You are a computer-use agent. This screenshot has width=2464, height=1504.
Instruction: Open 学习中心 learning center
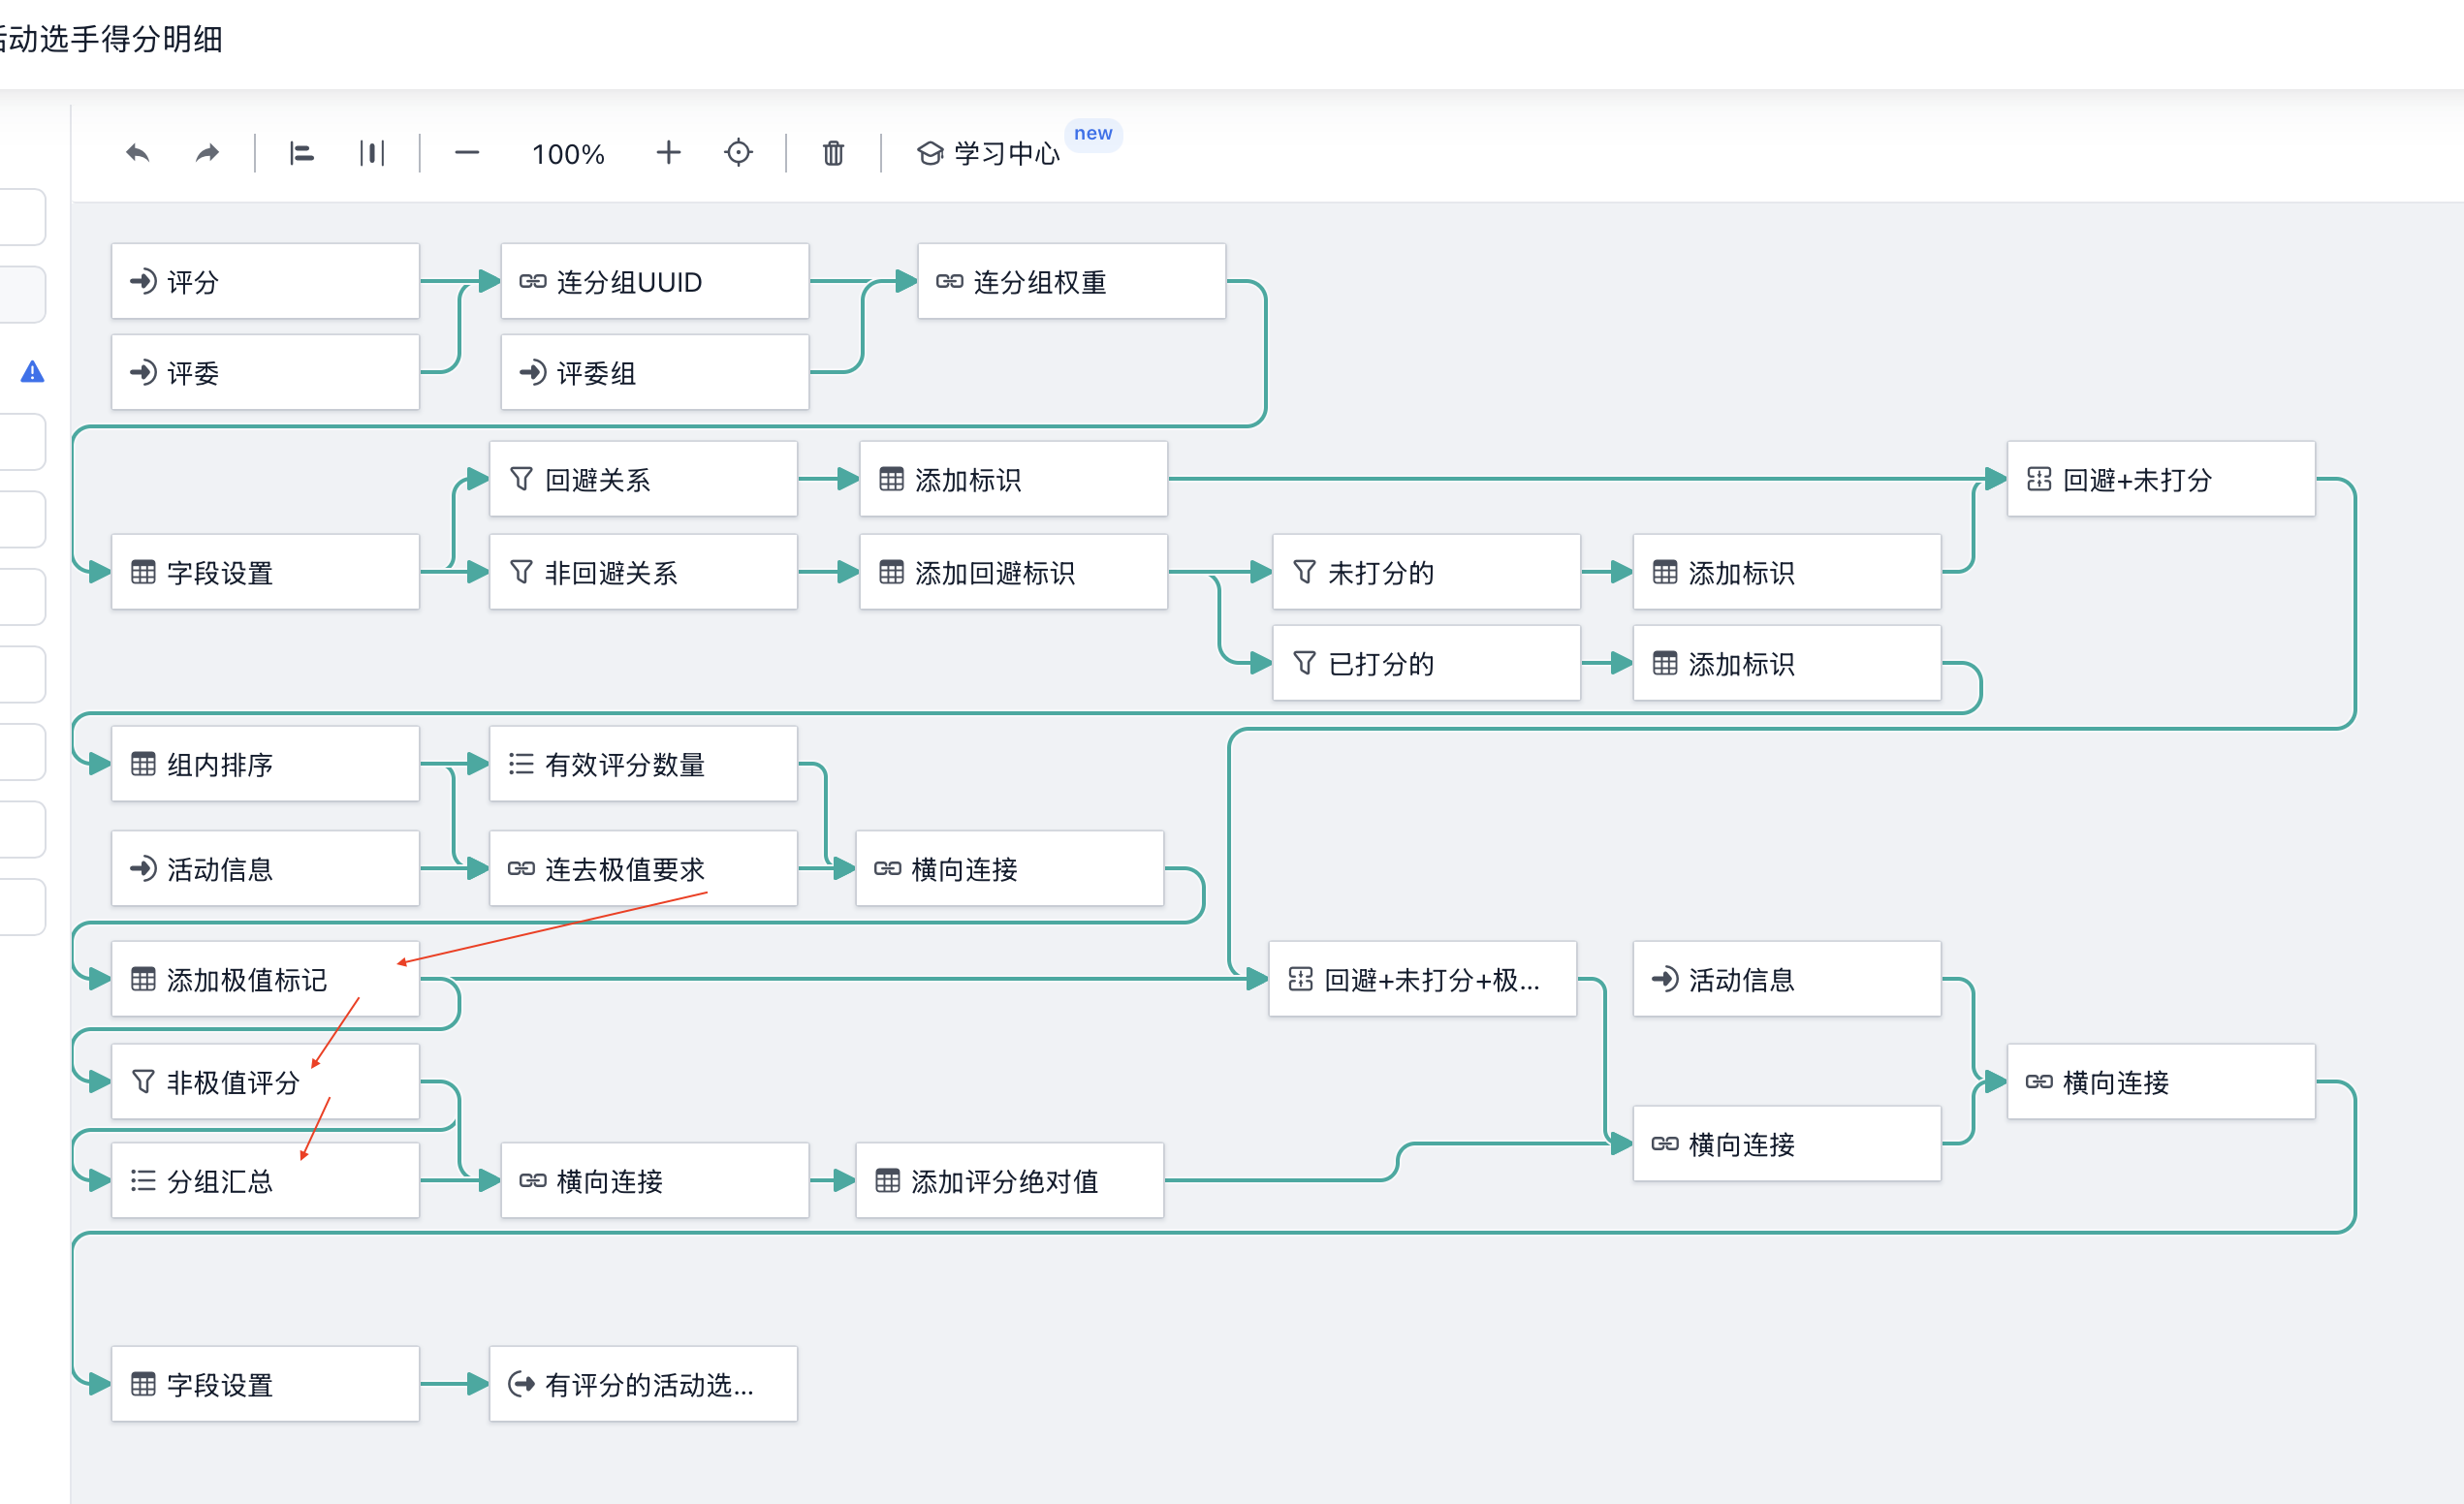click(988, 153)
